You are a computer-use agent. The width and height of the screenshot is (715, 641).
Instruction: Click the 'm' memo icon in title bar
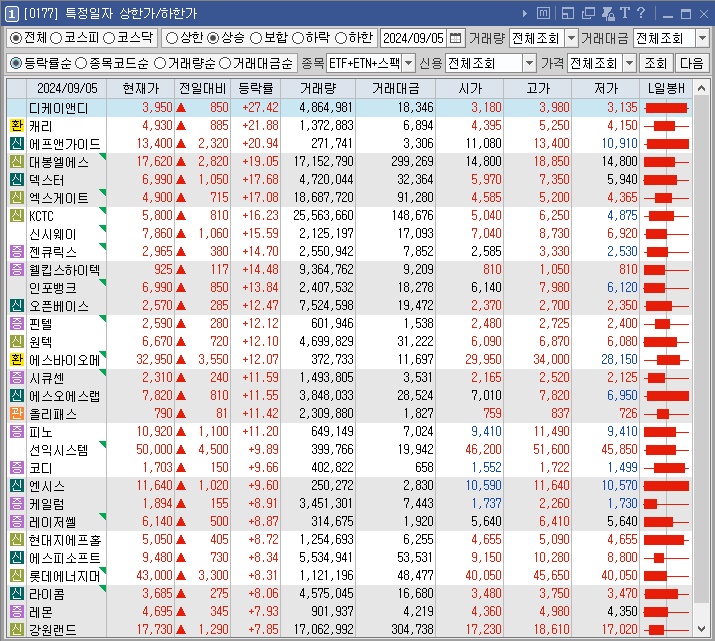click(543, 13)
